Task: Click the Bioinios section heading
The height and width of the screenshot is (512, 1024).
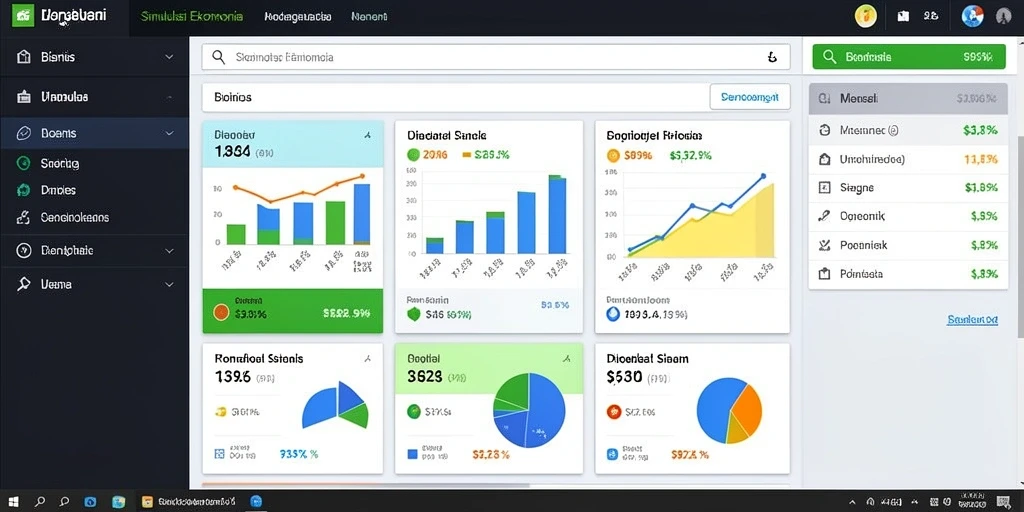Action: [x=233, y=97]
